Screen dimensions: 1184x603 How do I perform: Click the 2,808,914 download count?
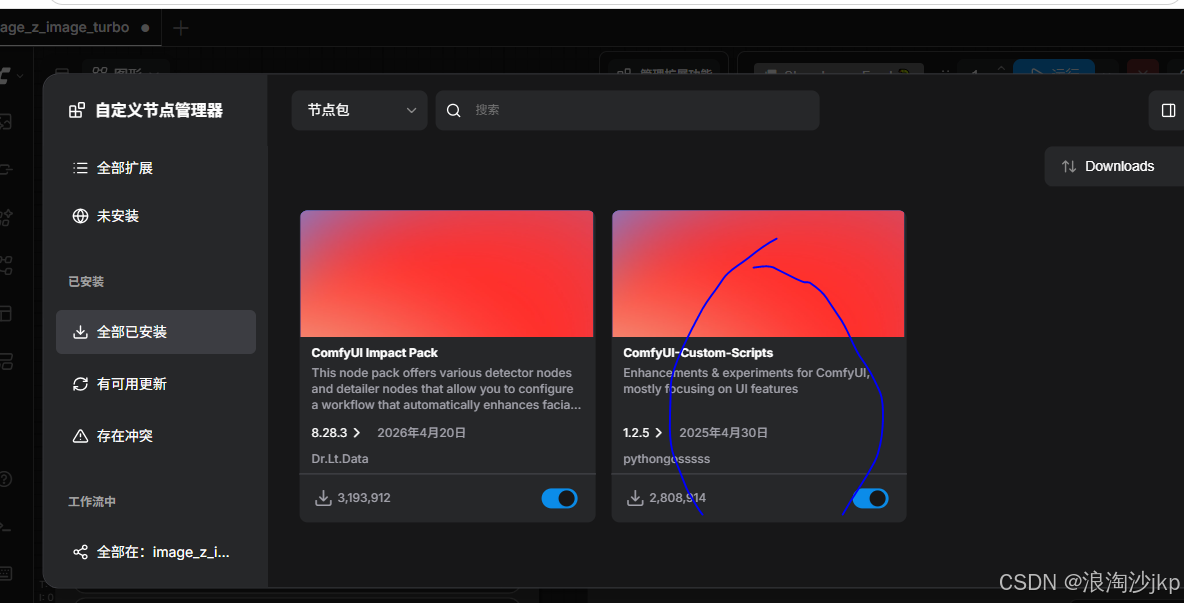click(677, 498)
